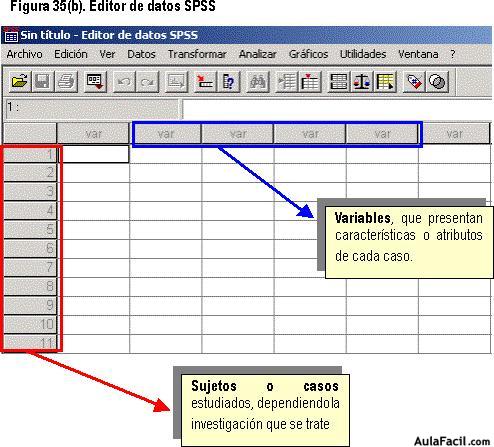The width and height of the screenshot is (494, 447).
Task: Click the Insert variable icon
Action: pos(310,81)
